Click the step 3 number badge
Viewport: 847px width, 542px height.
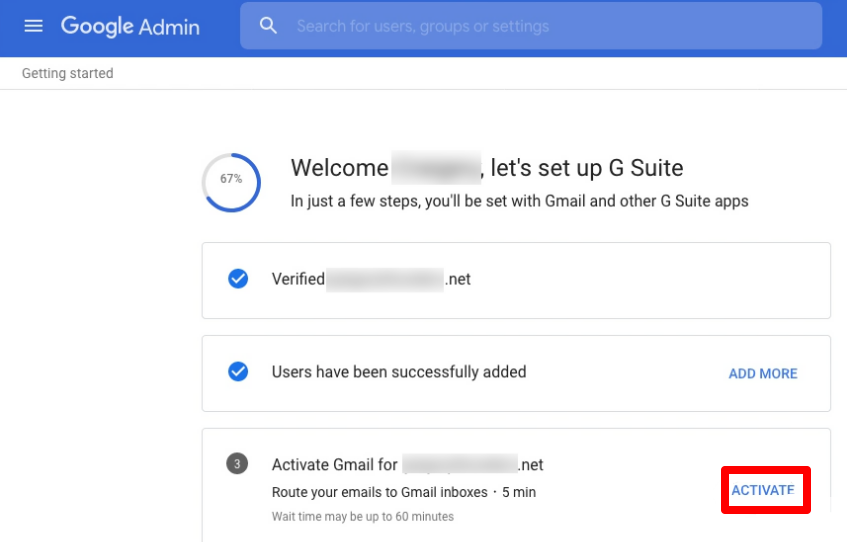[x=237, y=464]
